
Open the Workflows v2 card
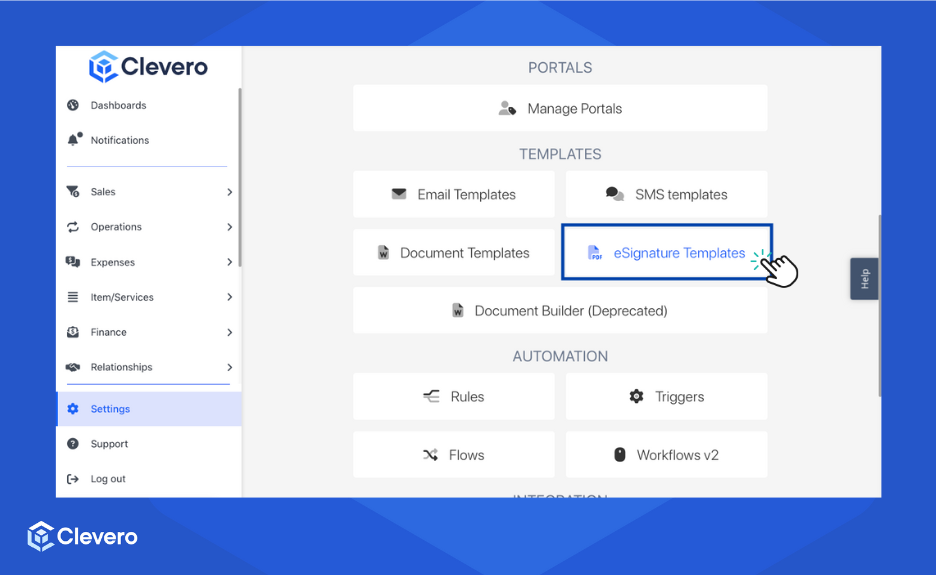666,455
